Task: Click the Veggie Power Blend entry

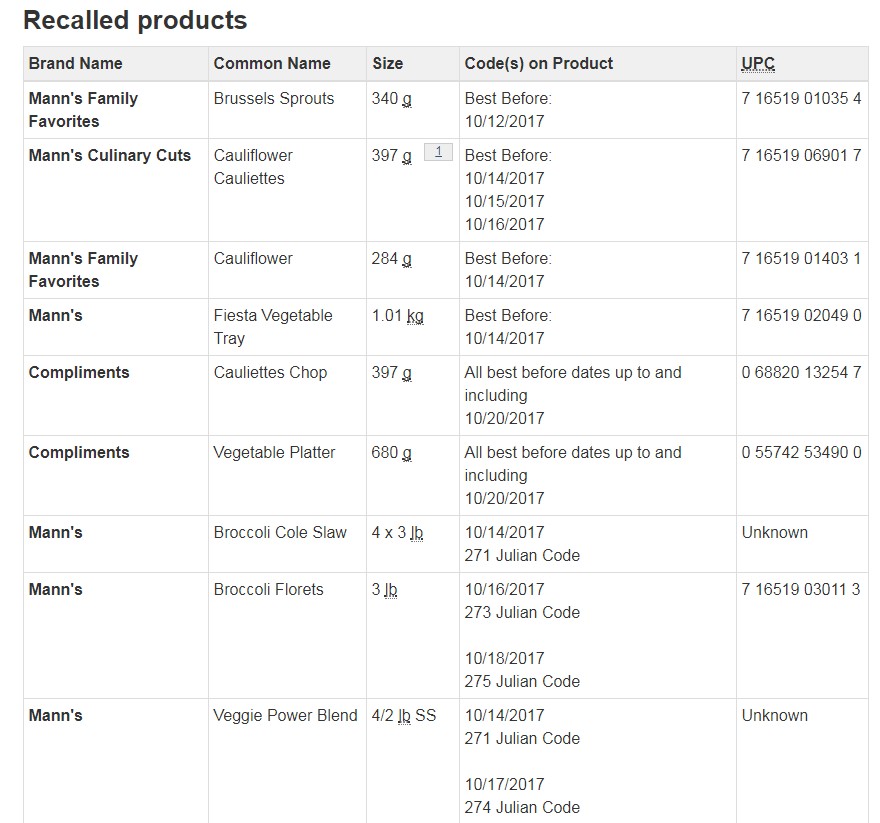Action: click(285, 715)
